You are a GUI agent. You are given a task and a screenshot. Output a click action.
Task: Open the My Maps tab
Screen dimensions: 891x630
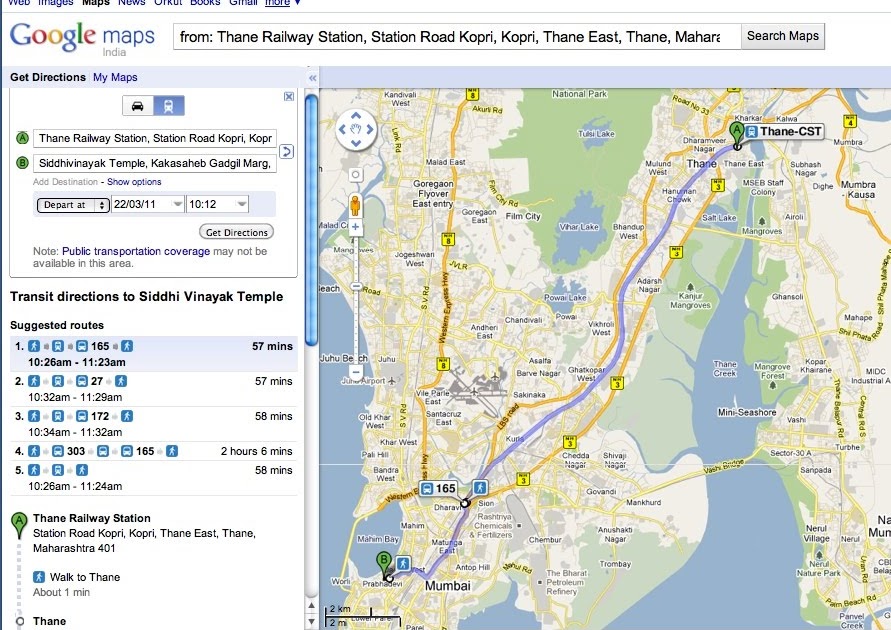(115, 77)
